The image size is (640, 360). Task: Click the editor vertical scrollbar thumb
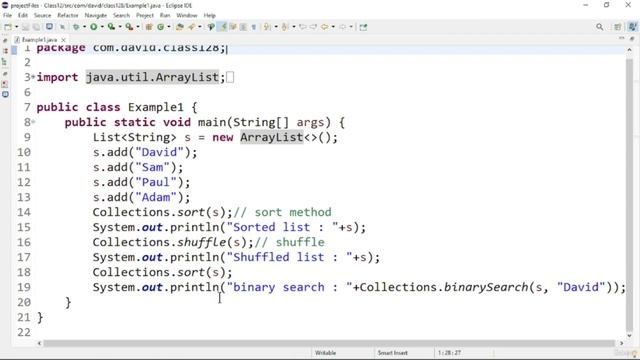click(629, 194)
